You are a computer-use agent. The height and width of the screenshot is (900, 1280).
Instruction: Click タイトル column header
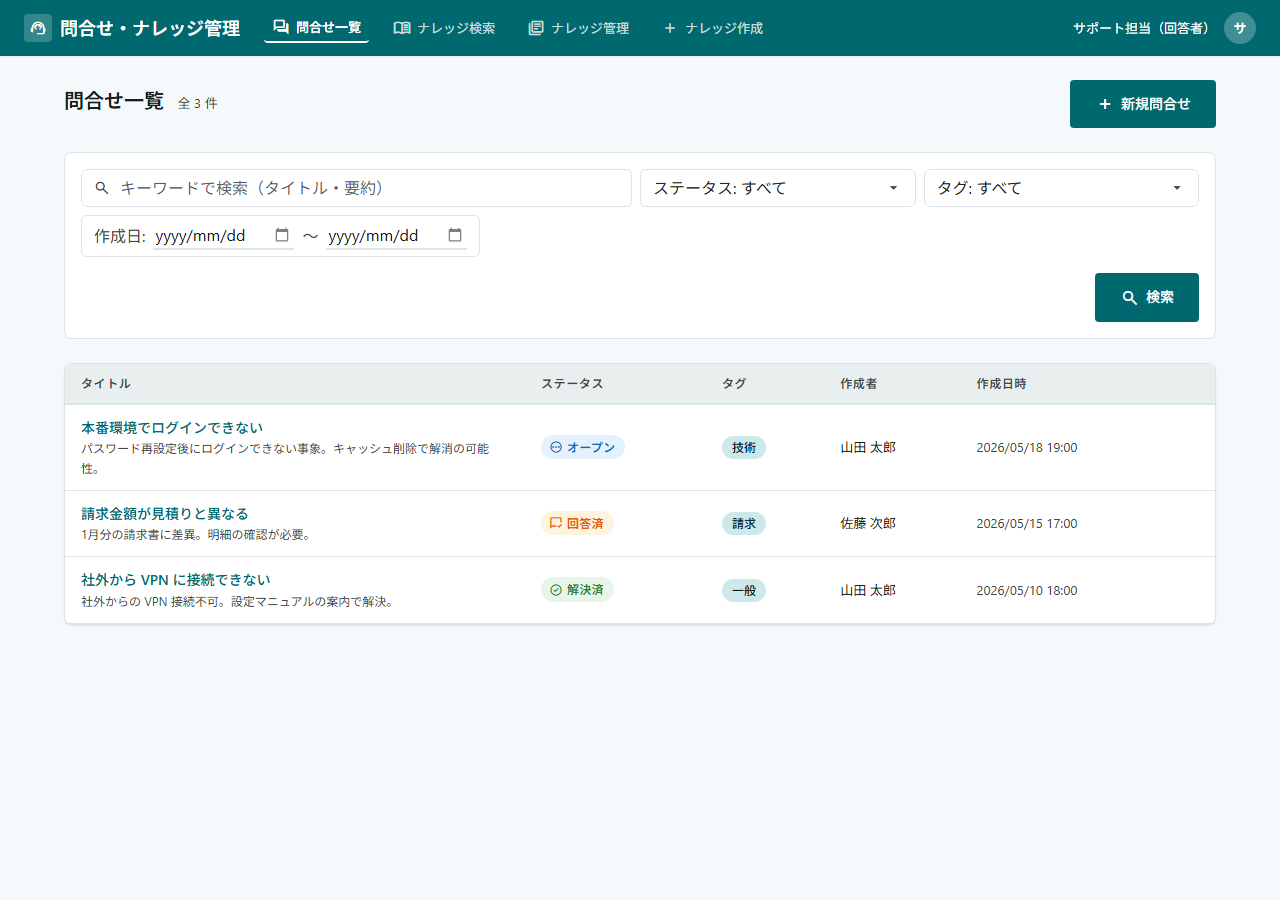(106, 384)
